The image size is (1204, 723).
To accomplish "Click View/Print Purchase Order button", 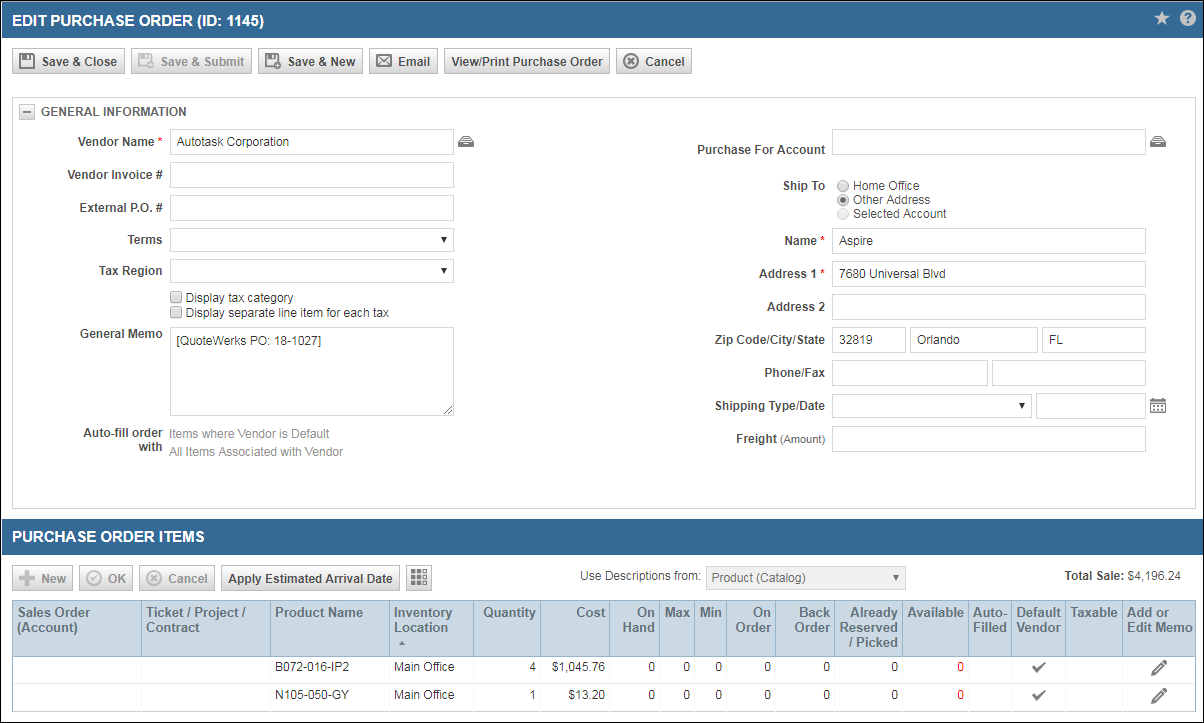I will (x=527, y=61).
